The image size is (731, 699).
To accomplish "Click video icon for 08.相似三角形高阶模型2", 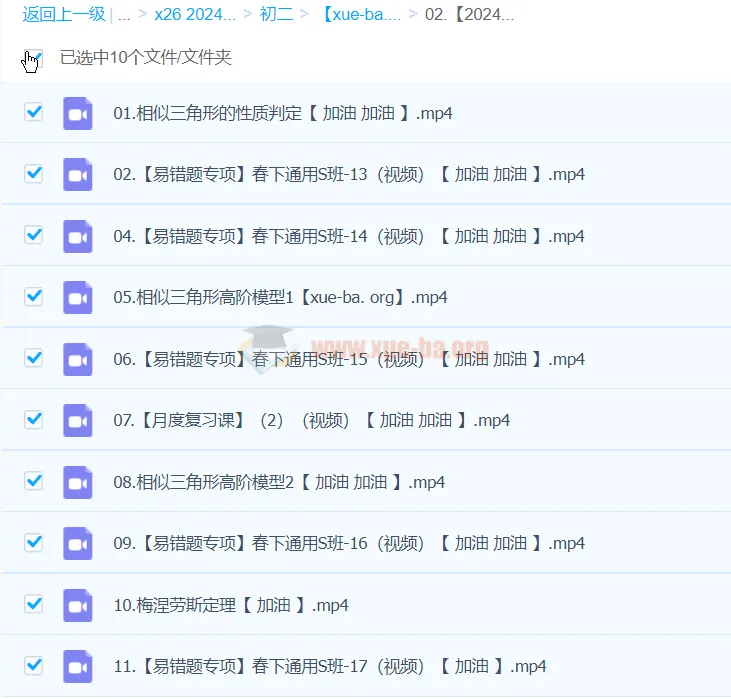I will coord(78,482).
